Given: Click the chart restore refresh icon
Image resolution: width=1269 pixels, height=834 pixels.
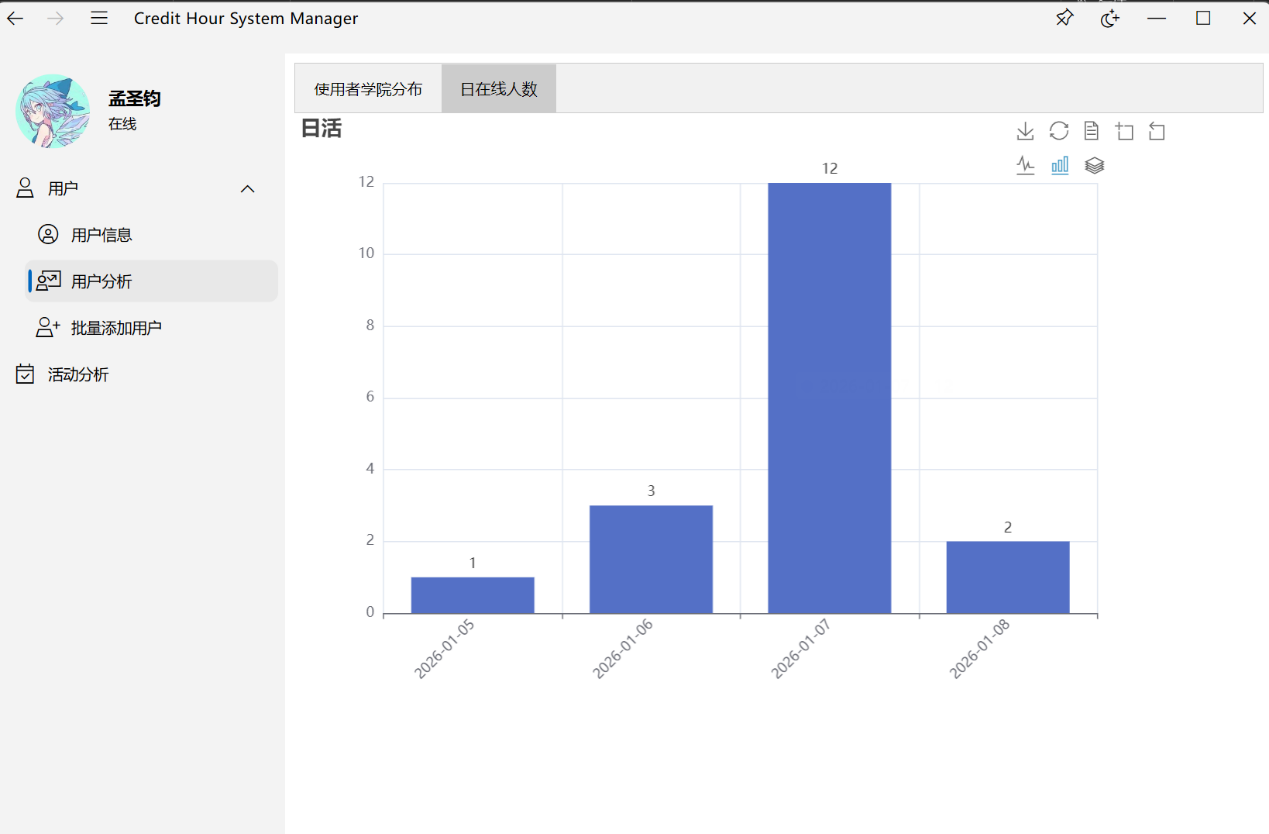Looking at the screenshot, I should point(1058,131).
